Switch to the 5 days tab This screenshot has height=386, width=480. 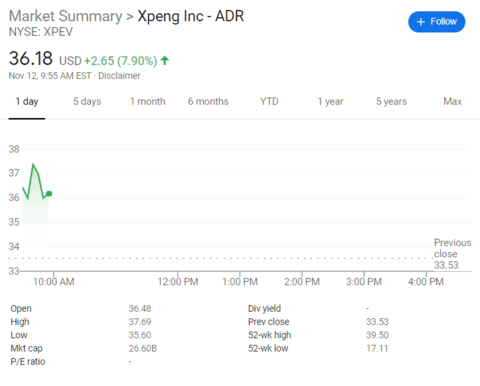(87, 101)
